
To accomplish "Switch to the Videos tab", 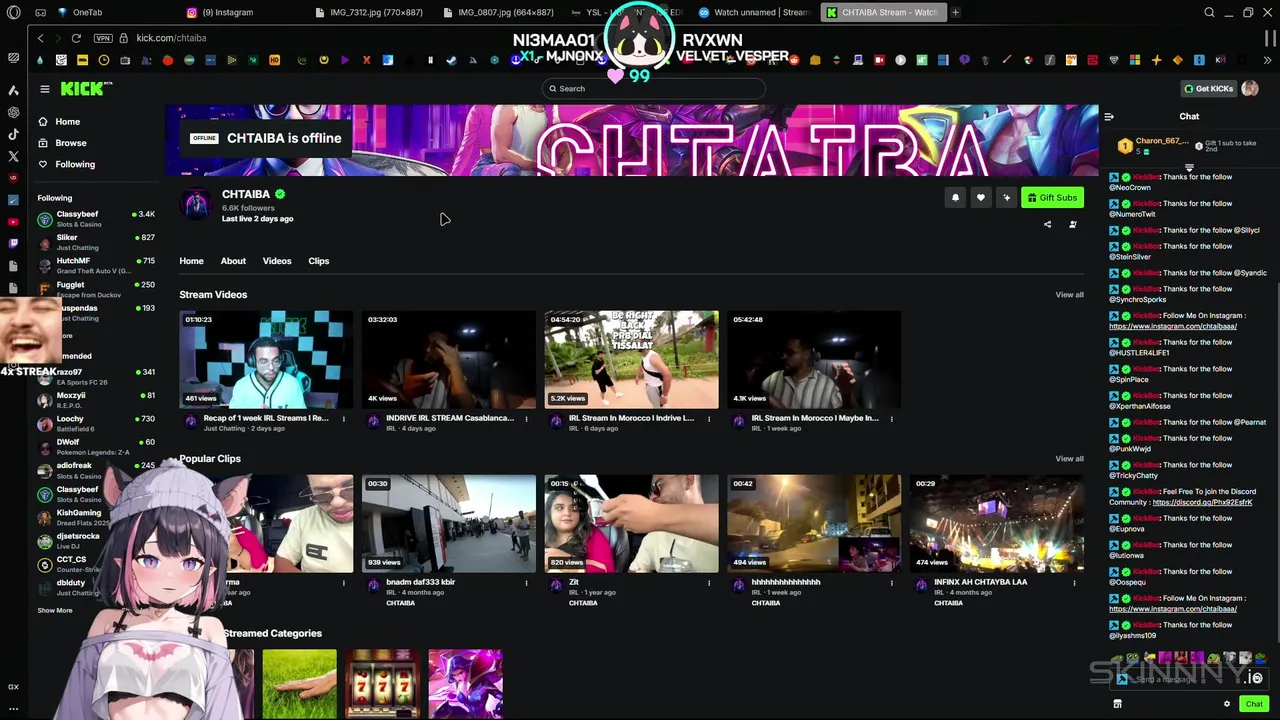I will 277,261.
